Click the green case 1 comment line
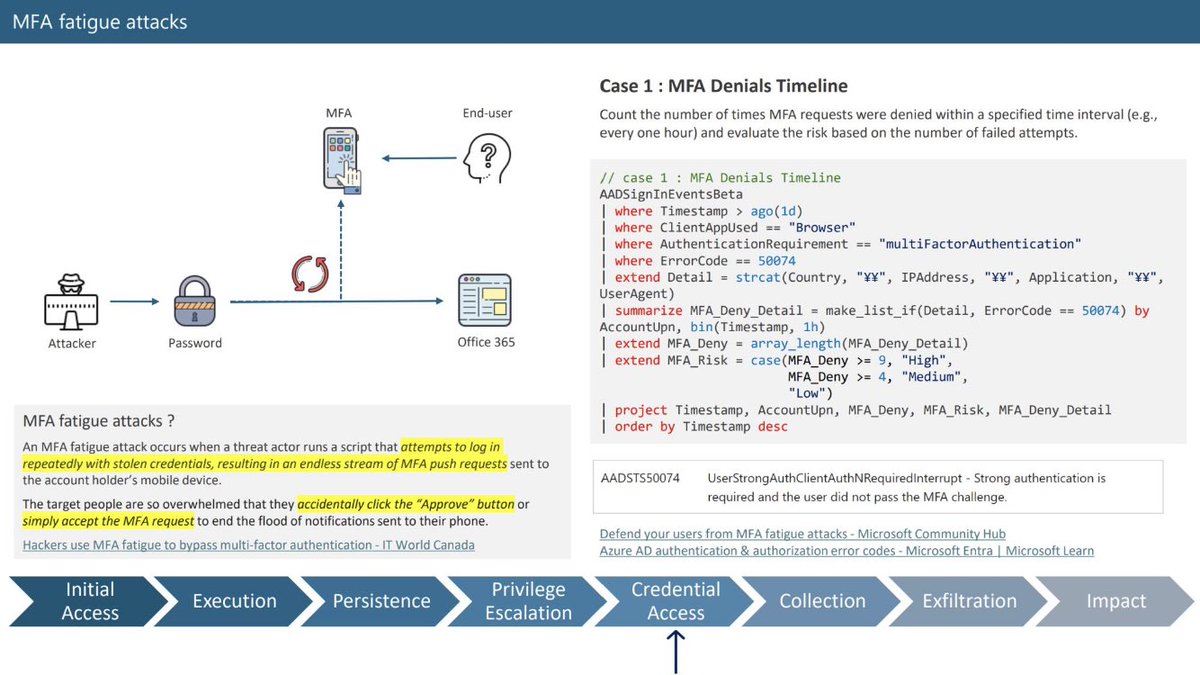This screenshot has height=675, width=1200. 720,178
